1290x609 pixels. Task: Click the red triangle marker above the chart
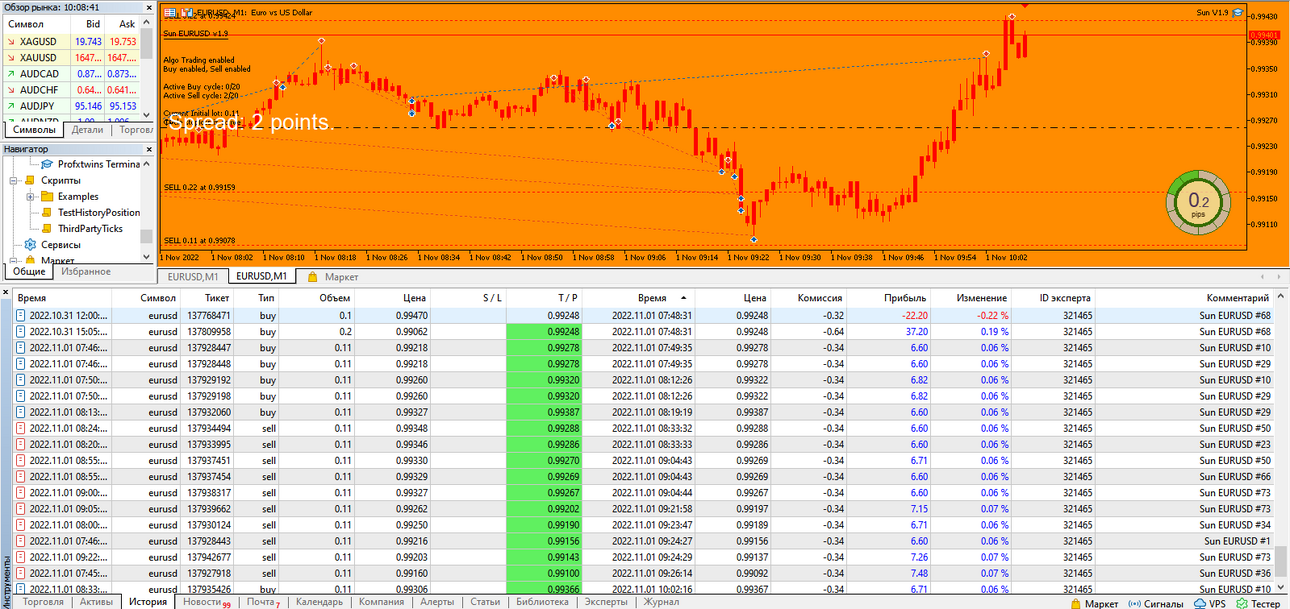(x=1025, y=6)
